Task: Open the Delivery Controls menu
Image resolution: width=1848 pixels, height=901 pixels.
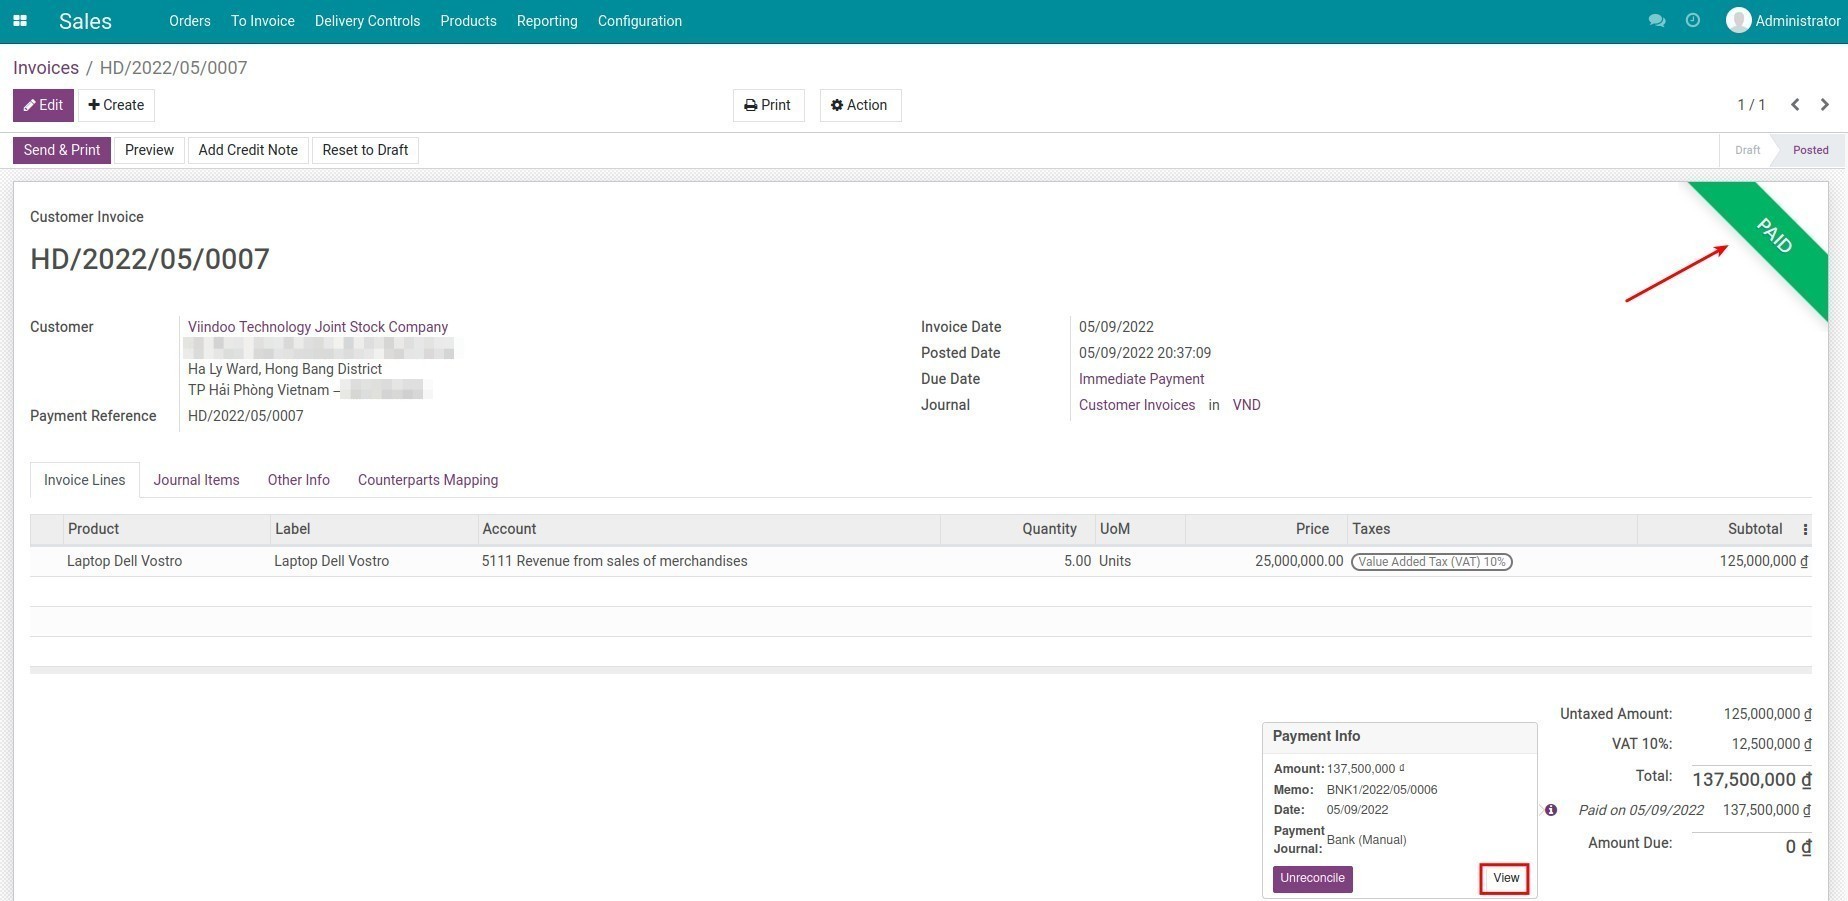Action: coord(367,21)
